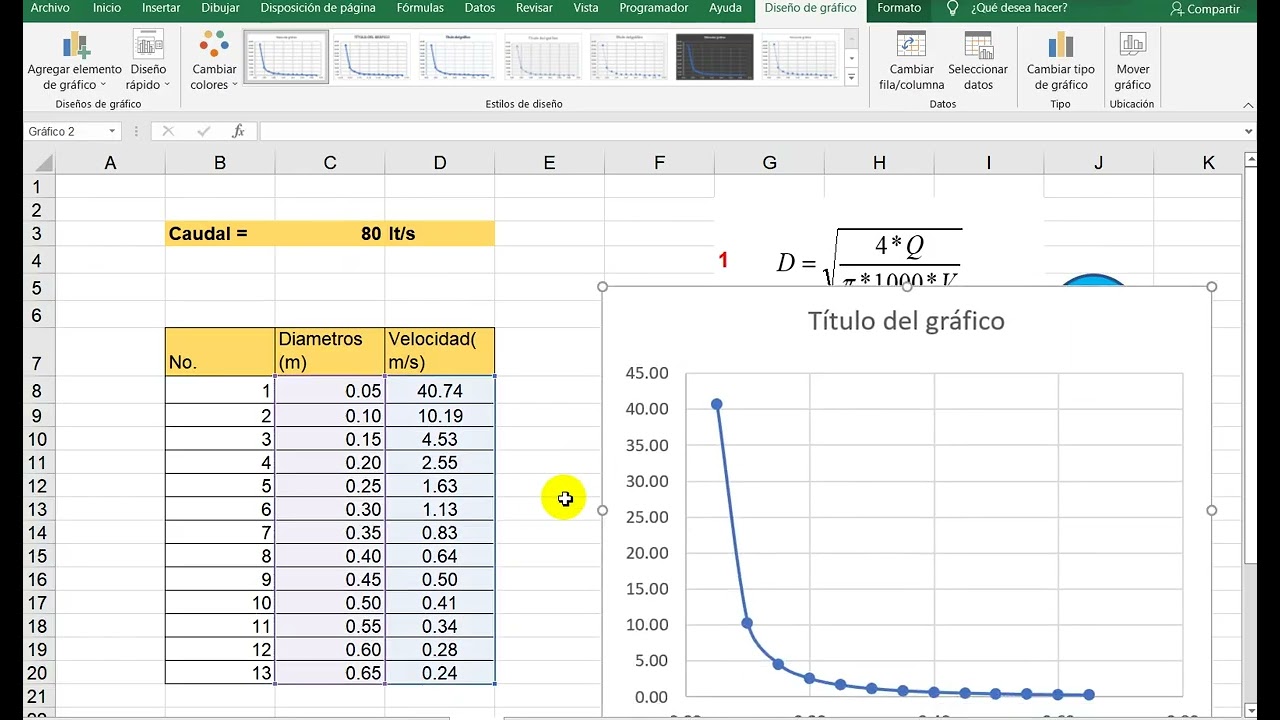1280x720 pixels.
Task: Select the fifth chart style thumbnail
Action: (x=630, y=56)
